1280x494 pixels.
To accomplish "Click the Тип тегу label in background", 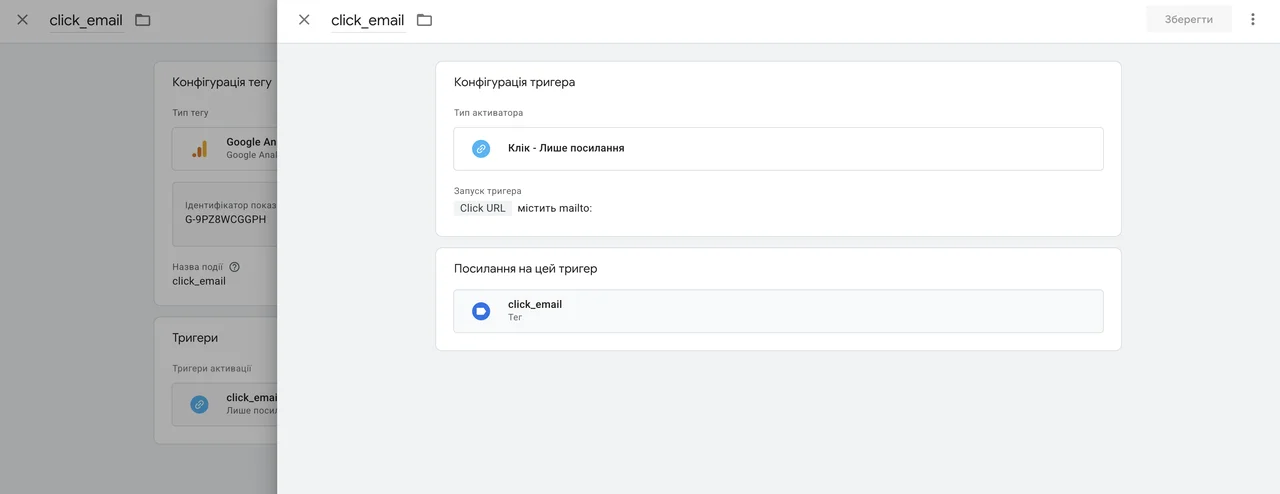I will click(190, 113).
